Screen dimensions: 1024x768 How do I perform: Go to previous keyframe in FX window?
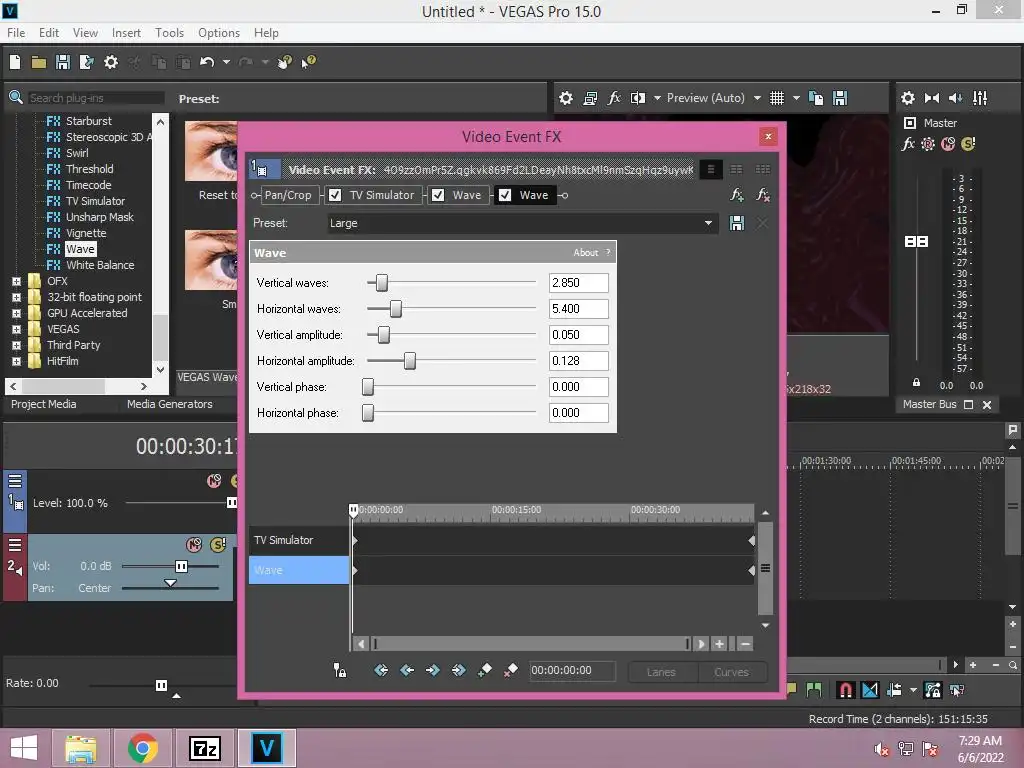coord(407,670)
